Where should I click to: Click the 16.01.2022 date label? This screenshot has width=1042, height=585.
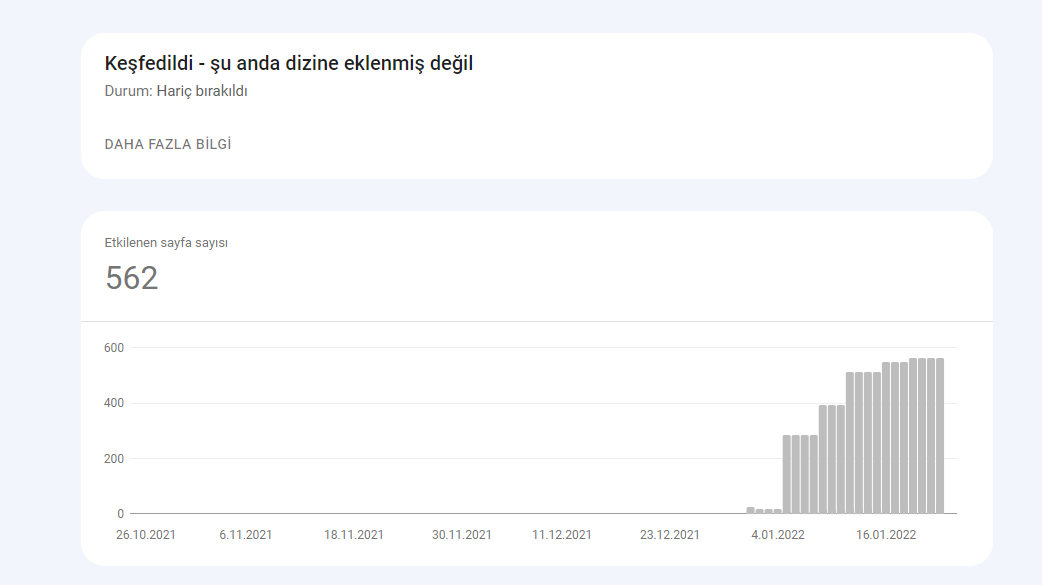886,534
